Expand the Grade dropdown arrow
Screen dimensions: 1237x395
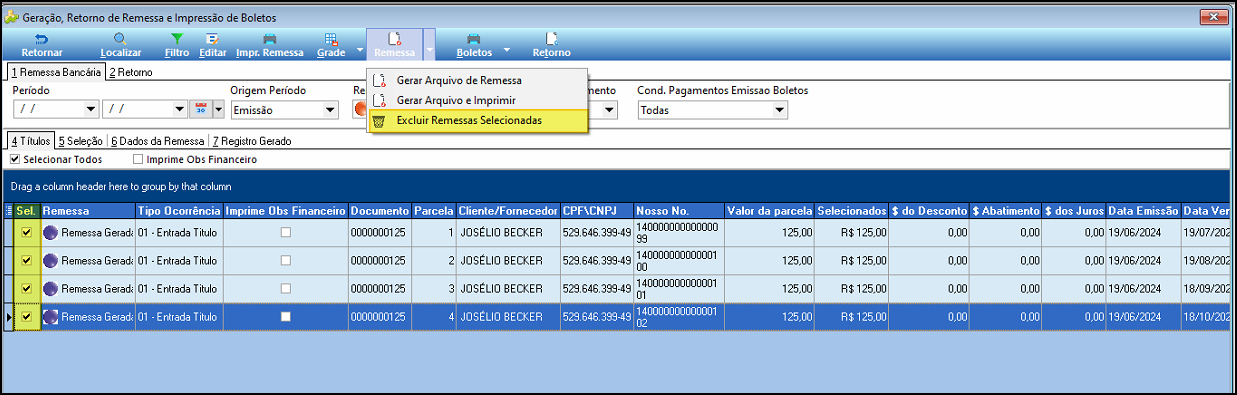point(360,49)
